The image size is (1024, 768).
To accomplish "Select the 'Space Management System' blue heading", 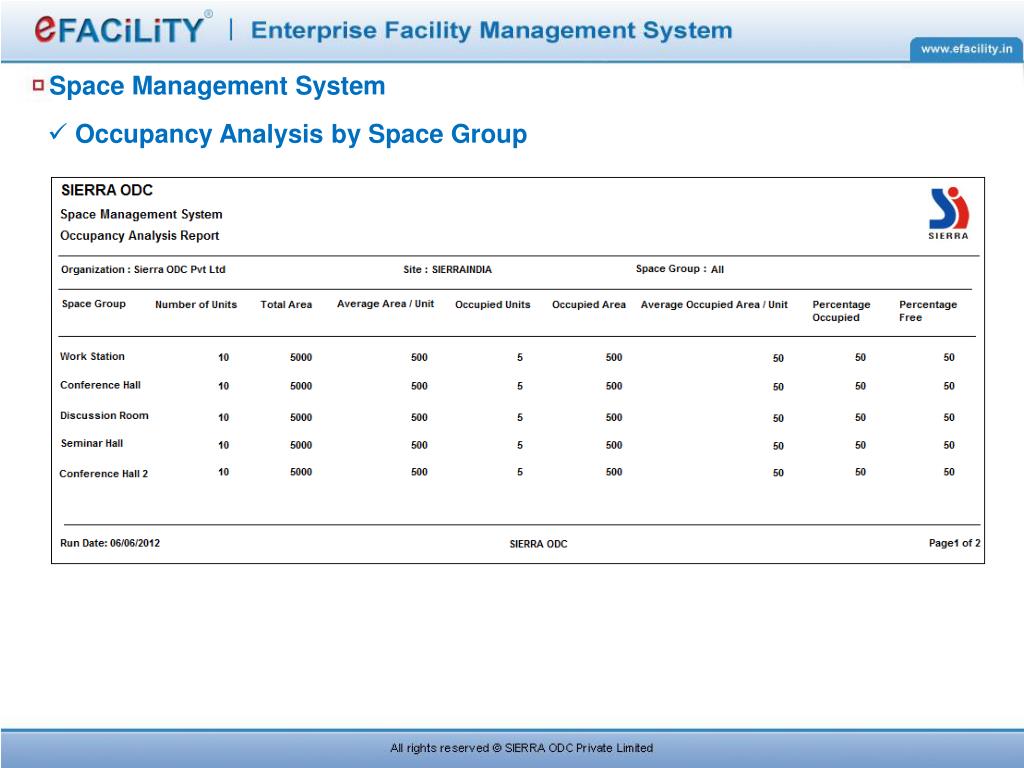I will point(217,86).
